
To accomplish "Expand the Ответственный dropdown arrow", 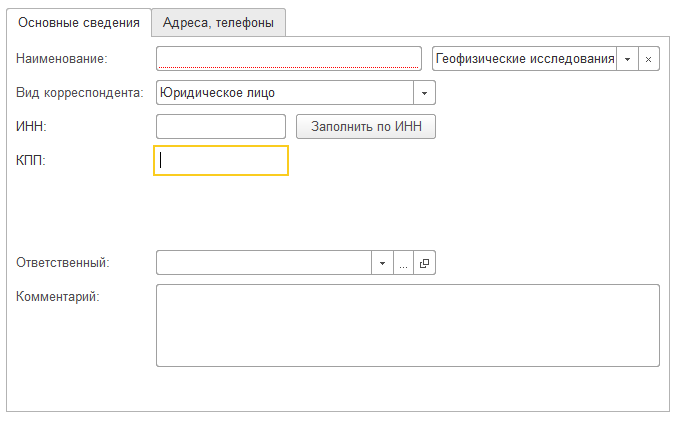I will tap(382, 262).
